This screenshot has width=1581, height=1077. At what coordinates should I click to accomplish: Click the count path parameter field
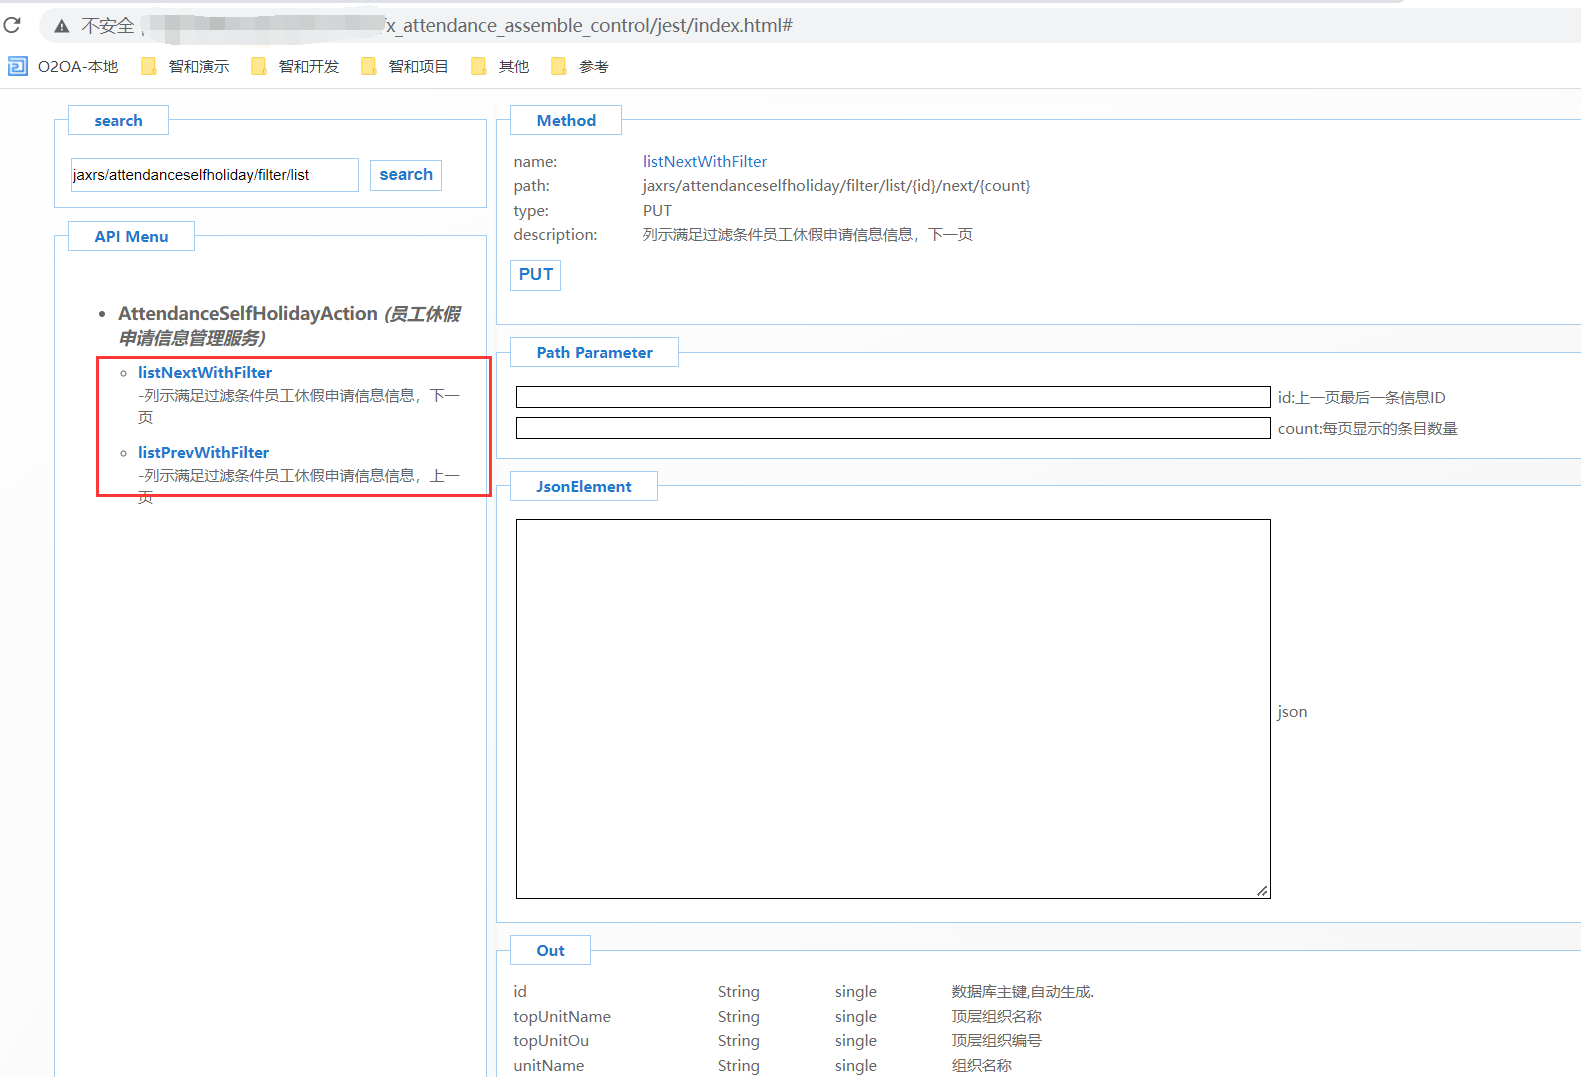(x=892, y=429)
